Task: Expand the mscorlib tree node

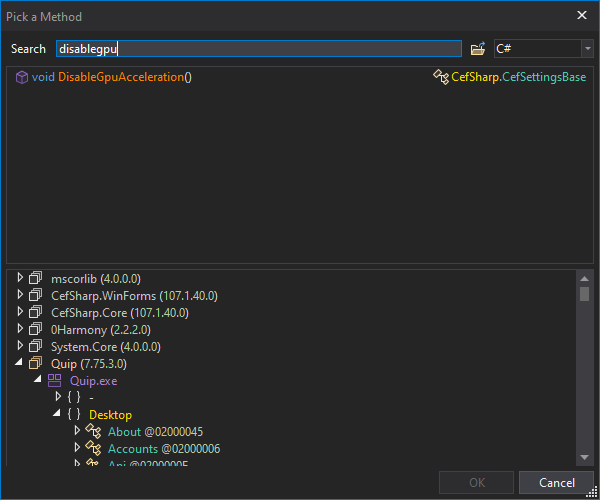Action: (x=20, y=277)
